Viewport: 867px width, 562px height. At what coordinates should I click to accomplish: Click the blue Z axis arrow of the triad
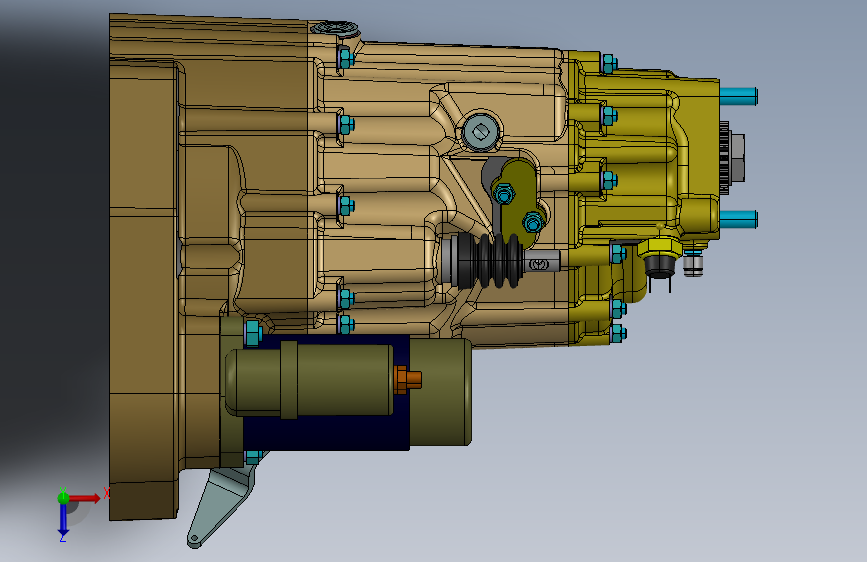tap(63, 520)
